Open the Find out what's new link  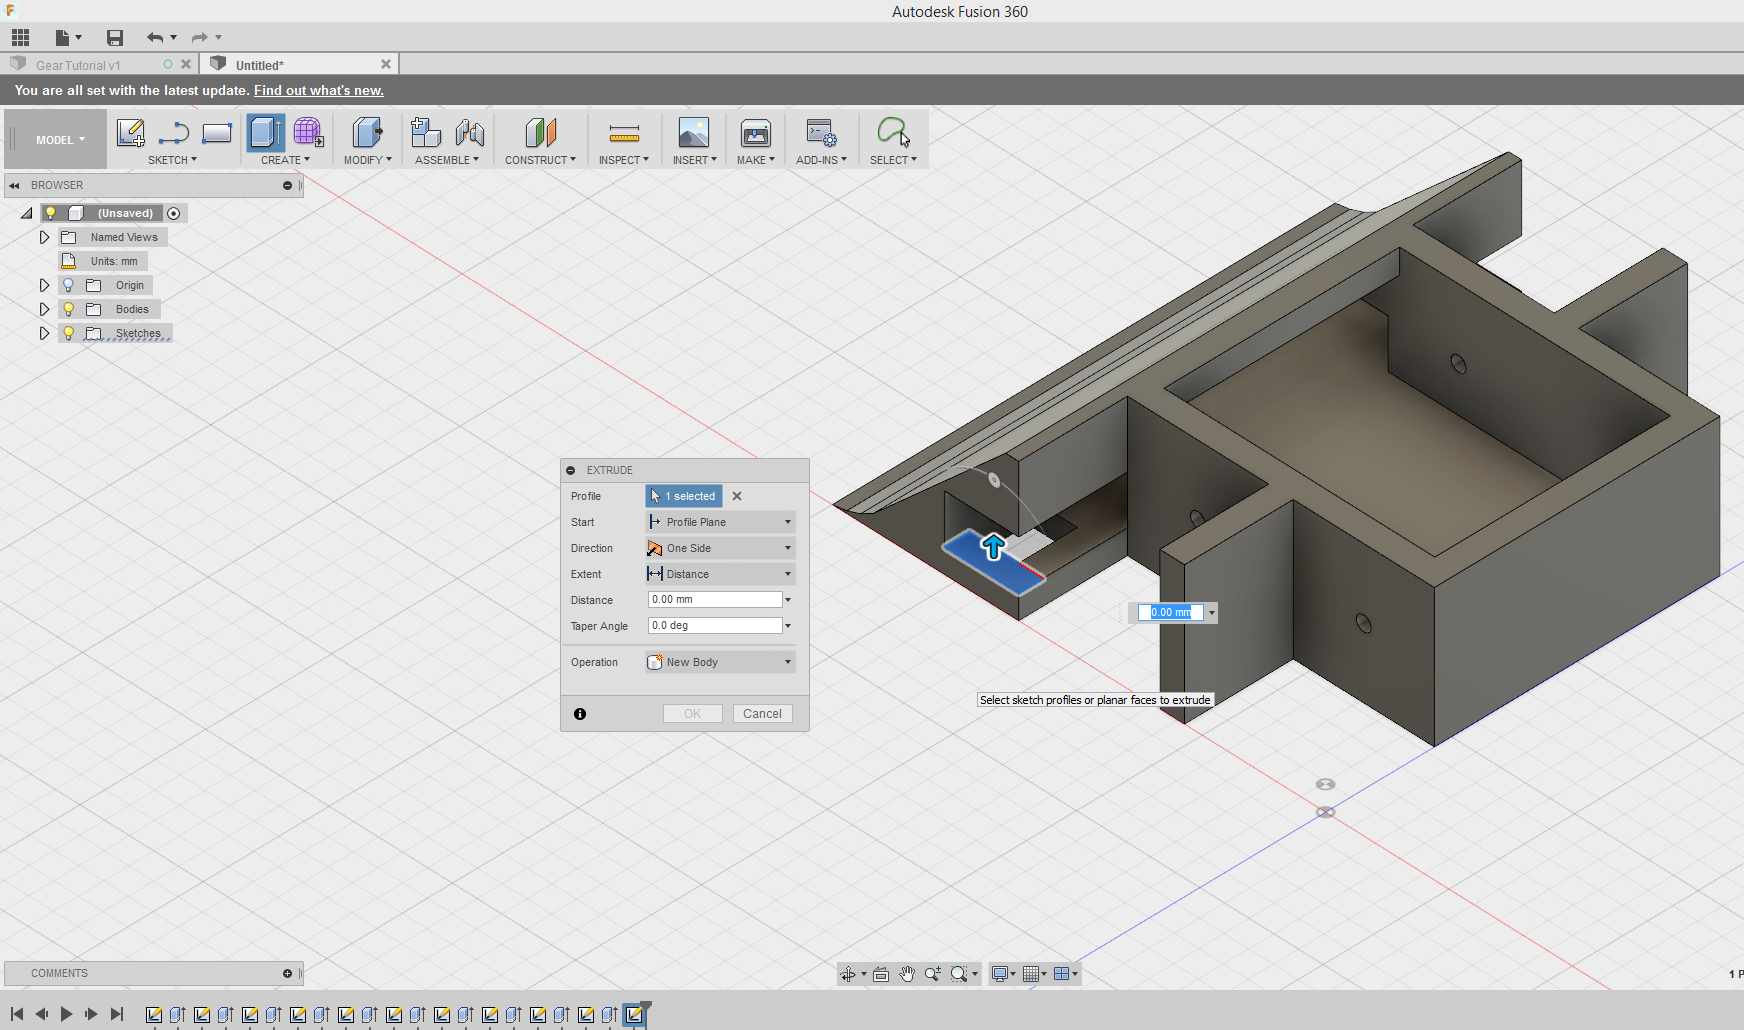[x=318, y=90]
